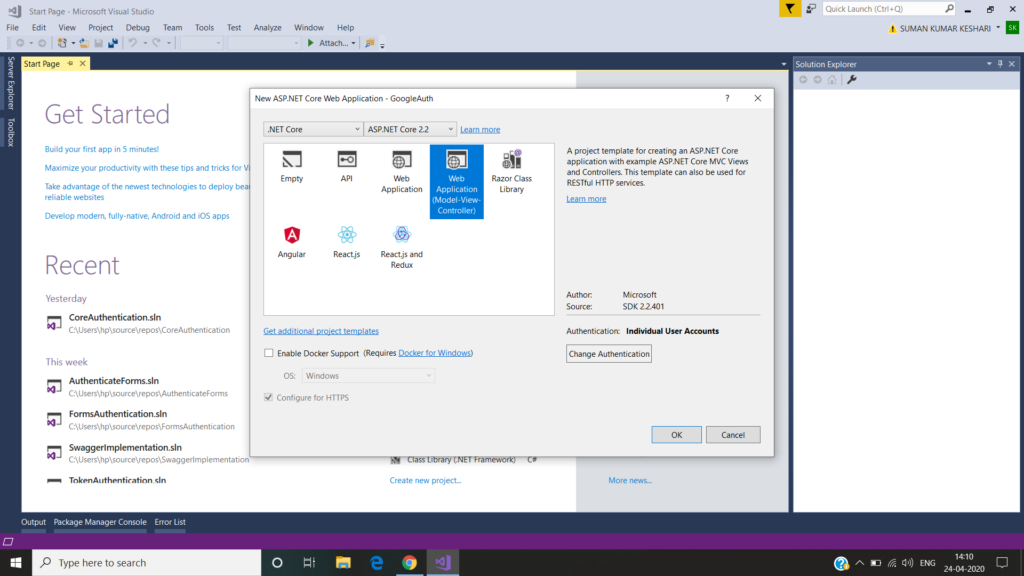This screenshot has width=1024, height=576.
Task: Click Learn more beside the version dropdown
Action: pyautogui.click(x=480, y=129)
